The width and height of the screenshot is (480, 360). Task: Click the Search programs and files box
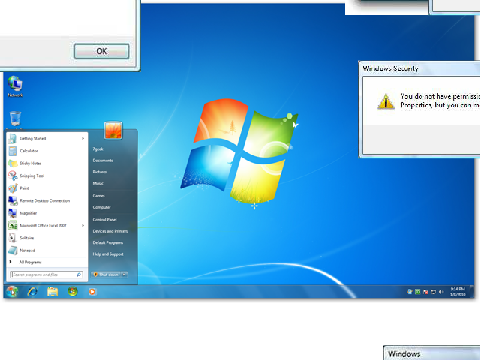click(47, 275)
